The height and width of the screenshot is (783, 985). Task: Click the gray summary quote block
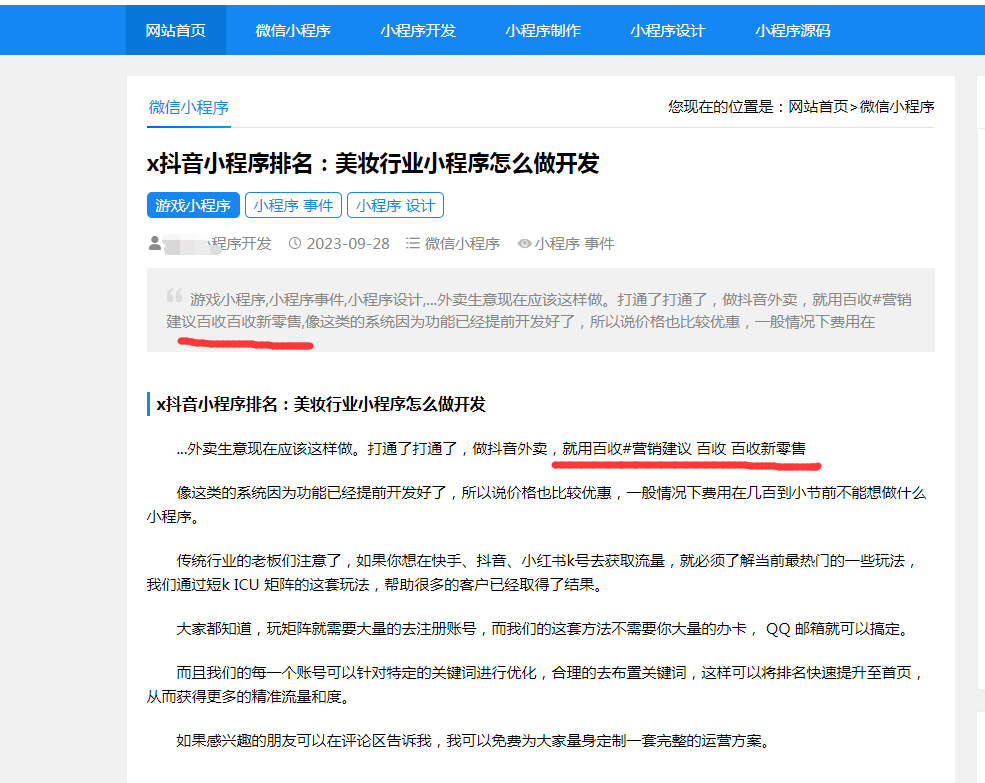point(540,310)
